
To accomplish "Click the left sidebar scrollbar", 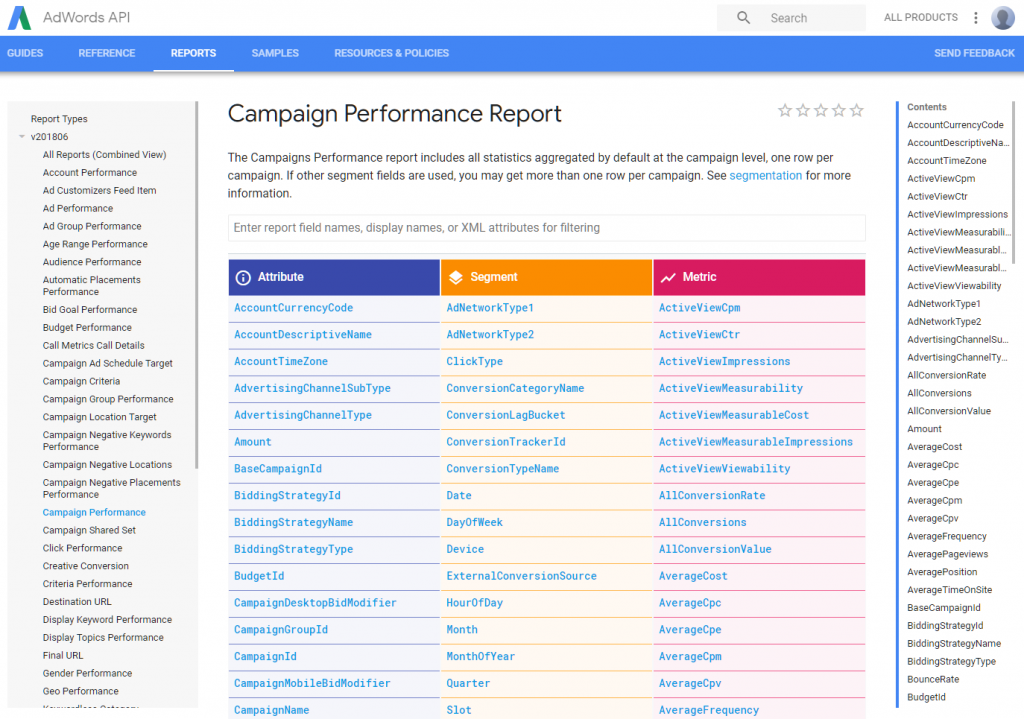I will coord(196,285).
